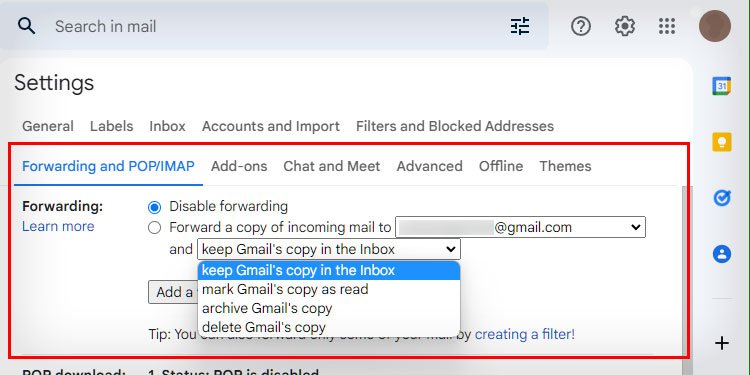The image size is (750, 375).
Task: Open Accounts and Import tab
Action: click(x=271, y=126)
